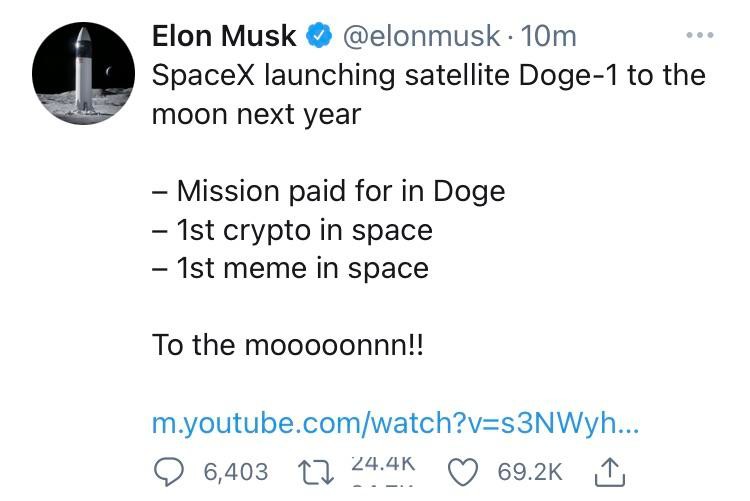Like the tweet with the heart icon
Viewport: 750px width, 501px height.
(463, 472)
